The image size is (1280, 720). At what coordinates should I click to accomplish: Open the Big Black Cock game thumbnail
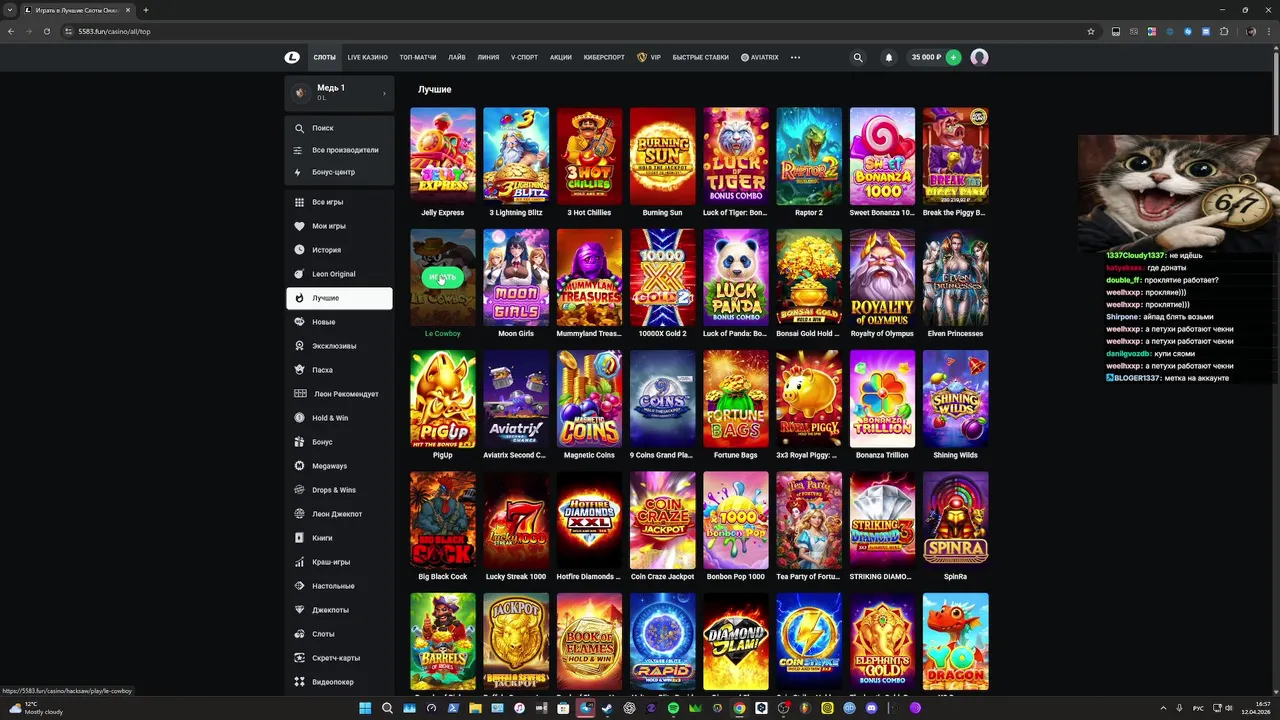coord(442,520)
